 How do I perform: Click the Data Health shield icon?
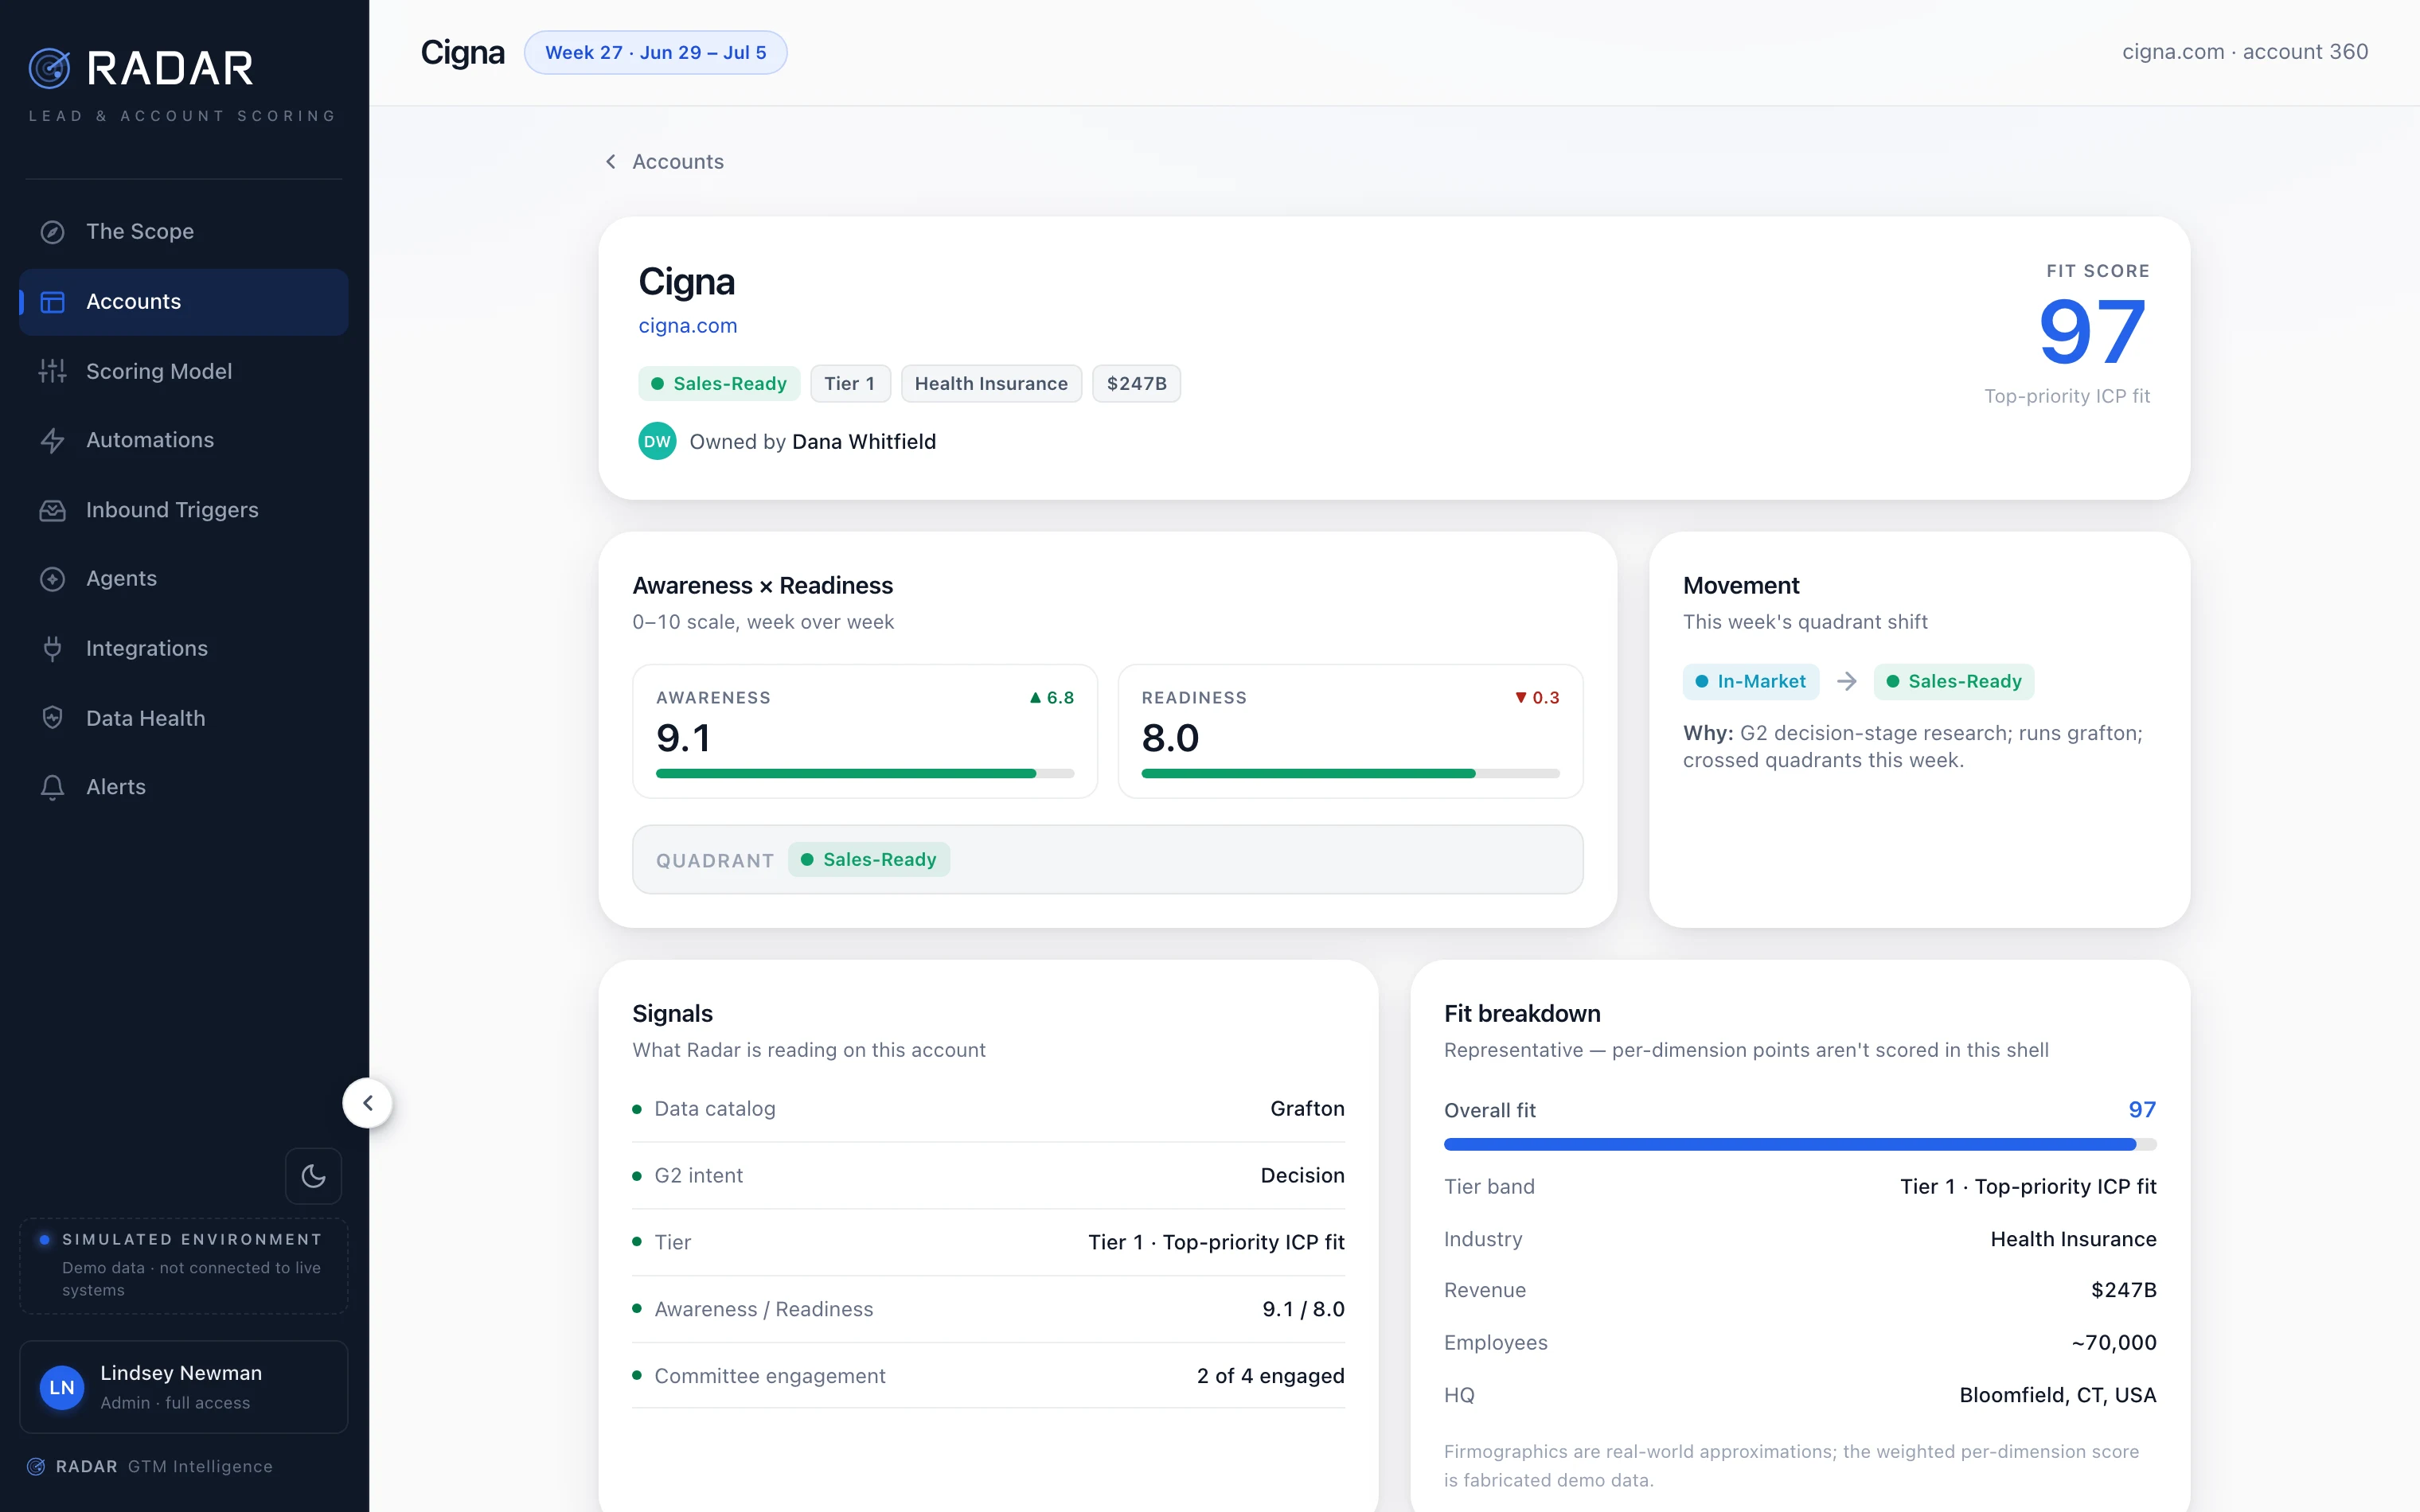52,718
